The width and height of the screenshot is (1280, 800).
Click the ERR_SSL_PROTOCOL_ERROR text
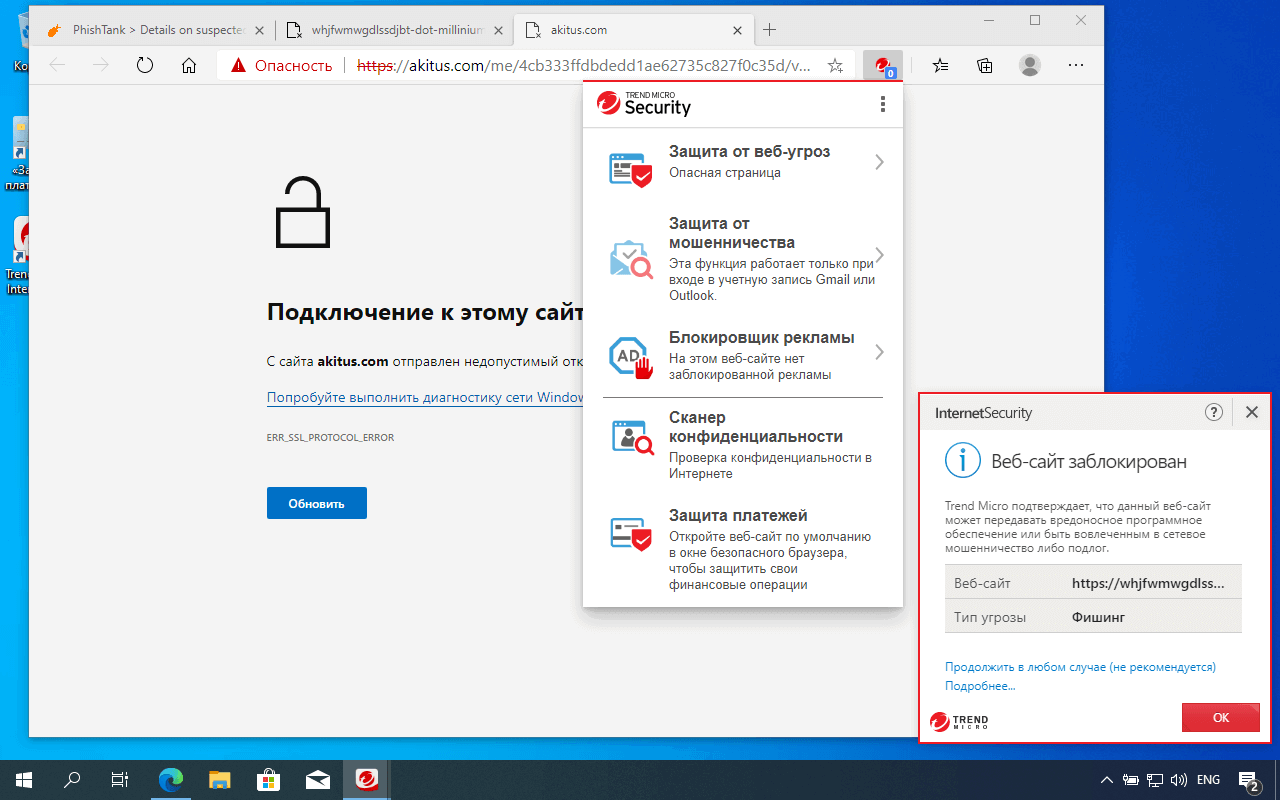pos(330,438)
